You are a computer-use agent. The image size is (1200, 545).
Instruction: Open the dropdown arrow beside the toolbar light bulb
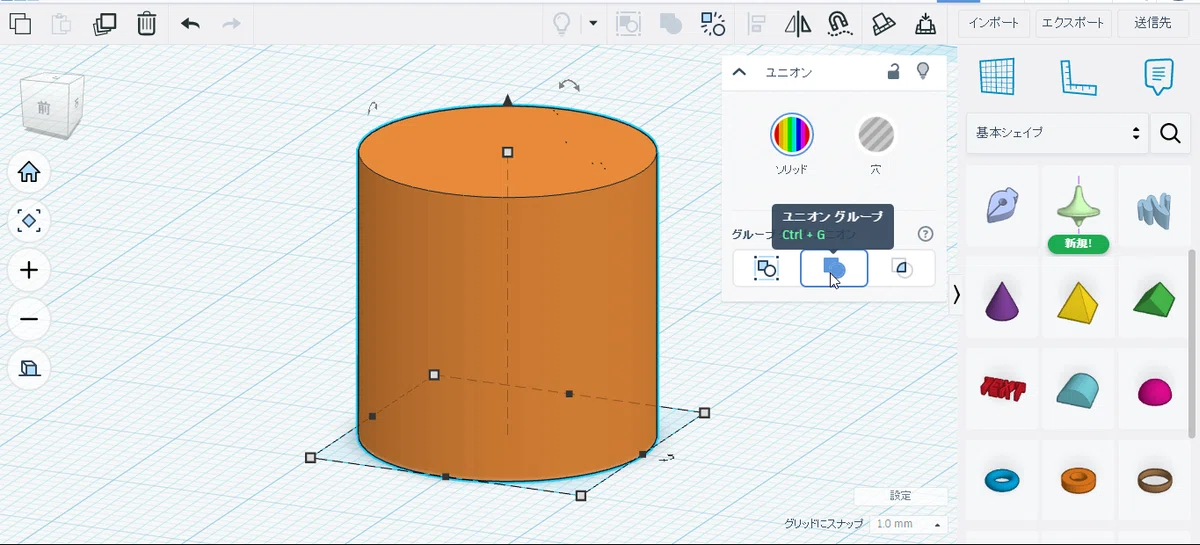pyautogui.click(x=593, y=23)
